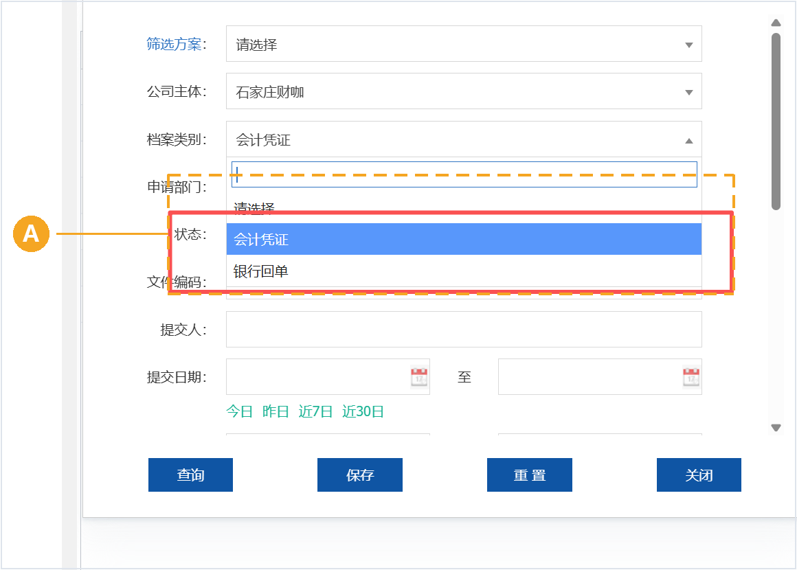
Task: Click the 提交日期 start date field
Action: coord(328,377)
